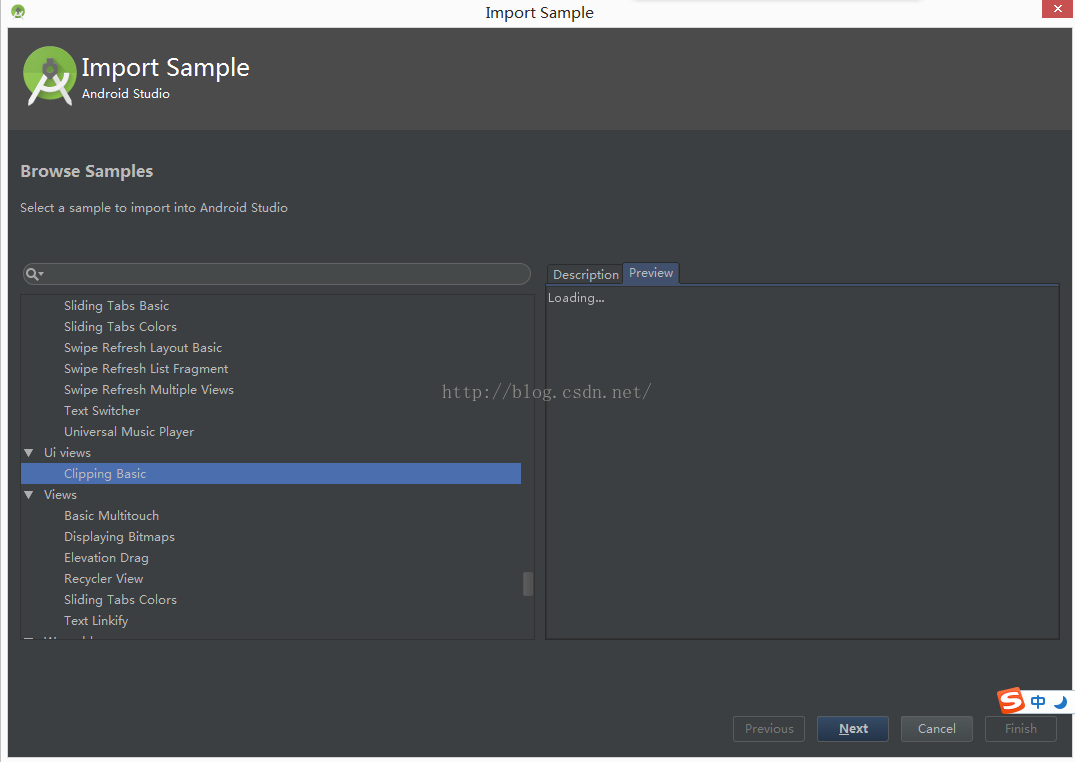Select Sliding Tabs Basic sample
1075x762 pixels.
[117, 306]
